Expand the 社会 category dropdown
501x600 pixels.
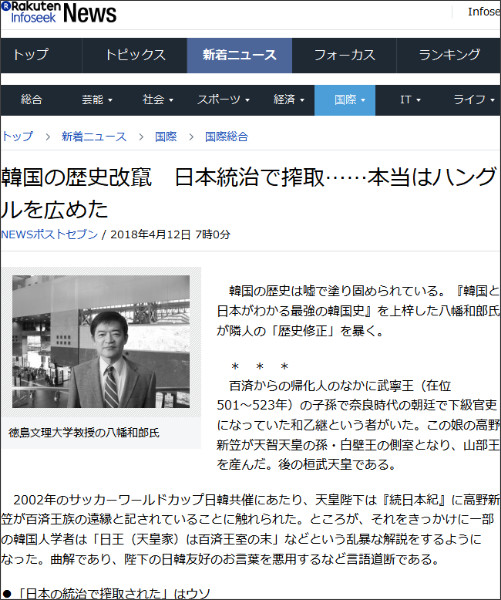pyautogui.click(x=158, y=100)
